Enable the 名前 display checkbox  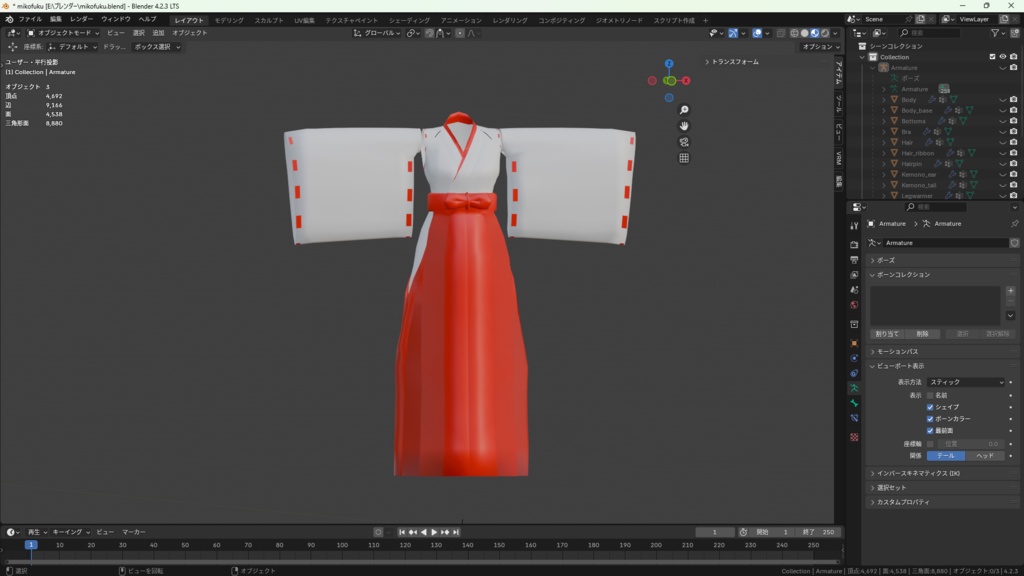[x=930, y=395]
